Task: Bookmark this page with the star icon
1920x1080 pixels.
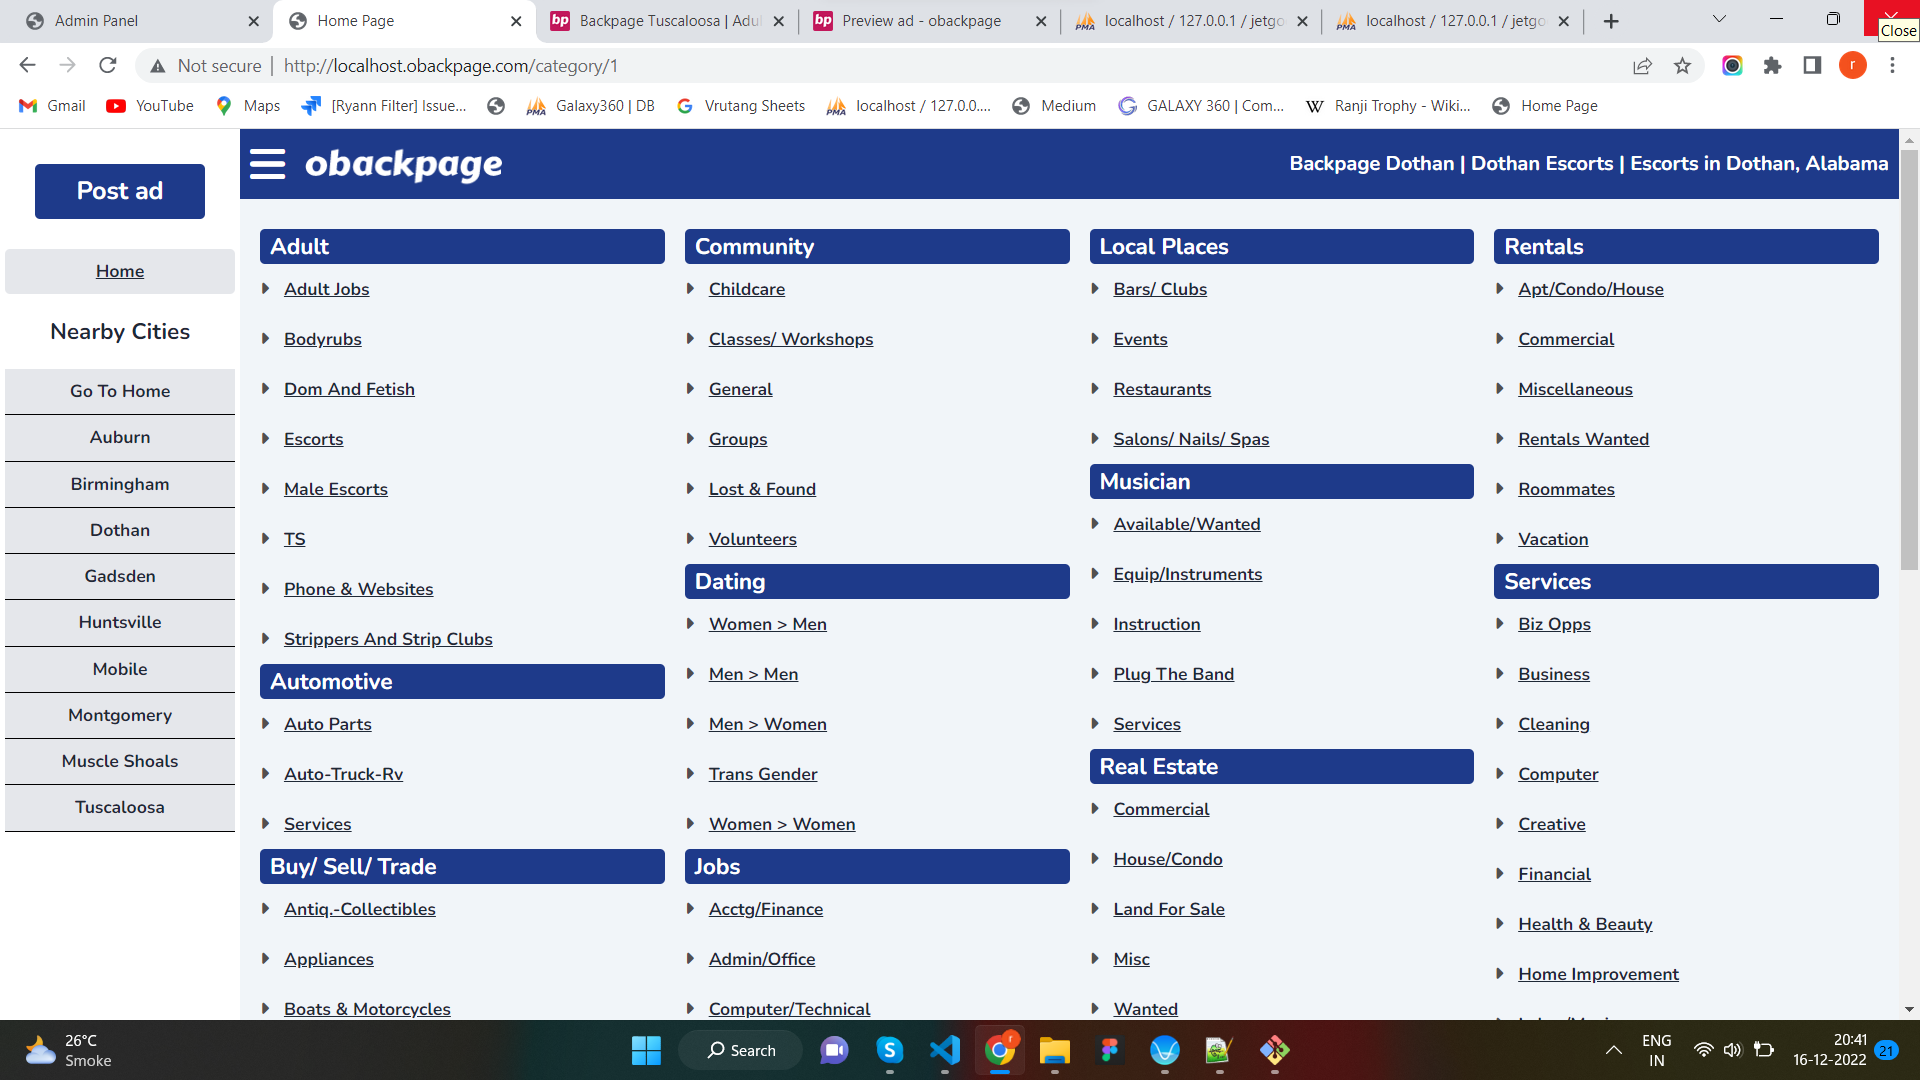Action: tap(1682, 65)
